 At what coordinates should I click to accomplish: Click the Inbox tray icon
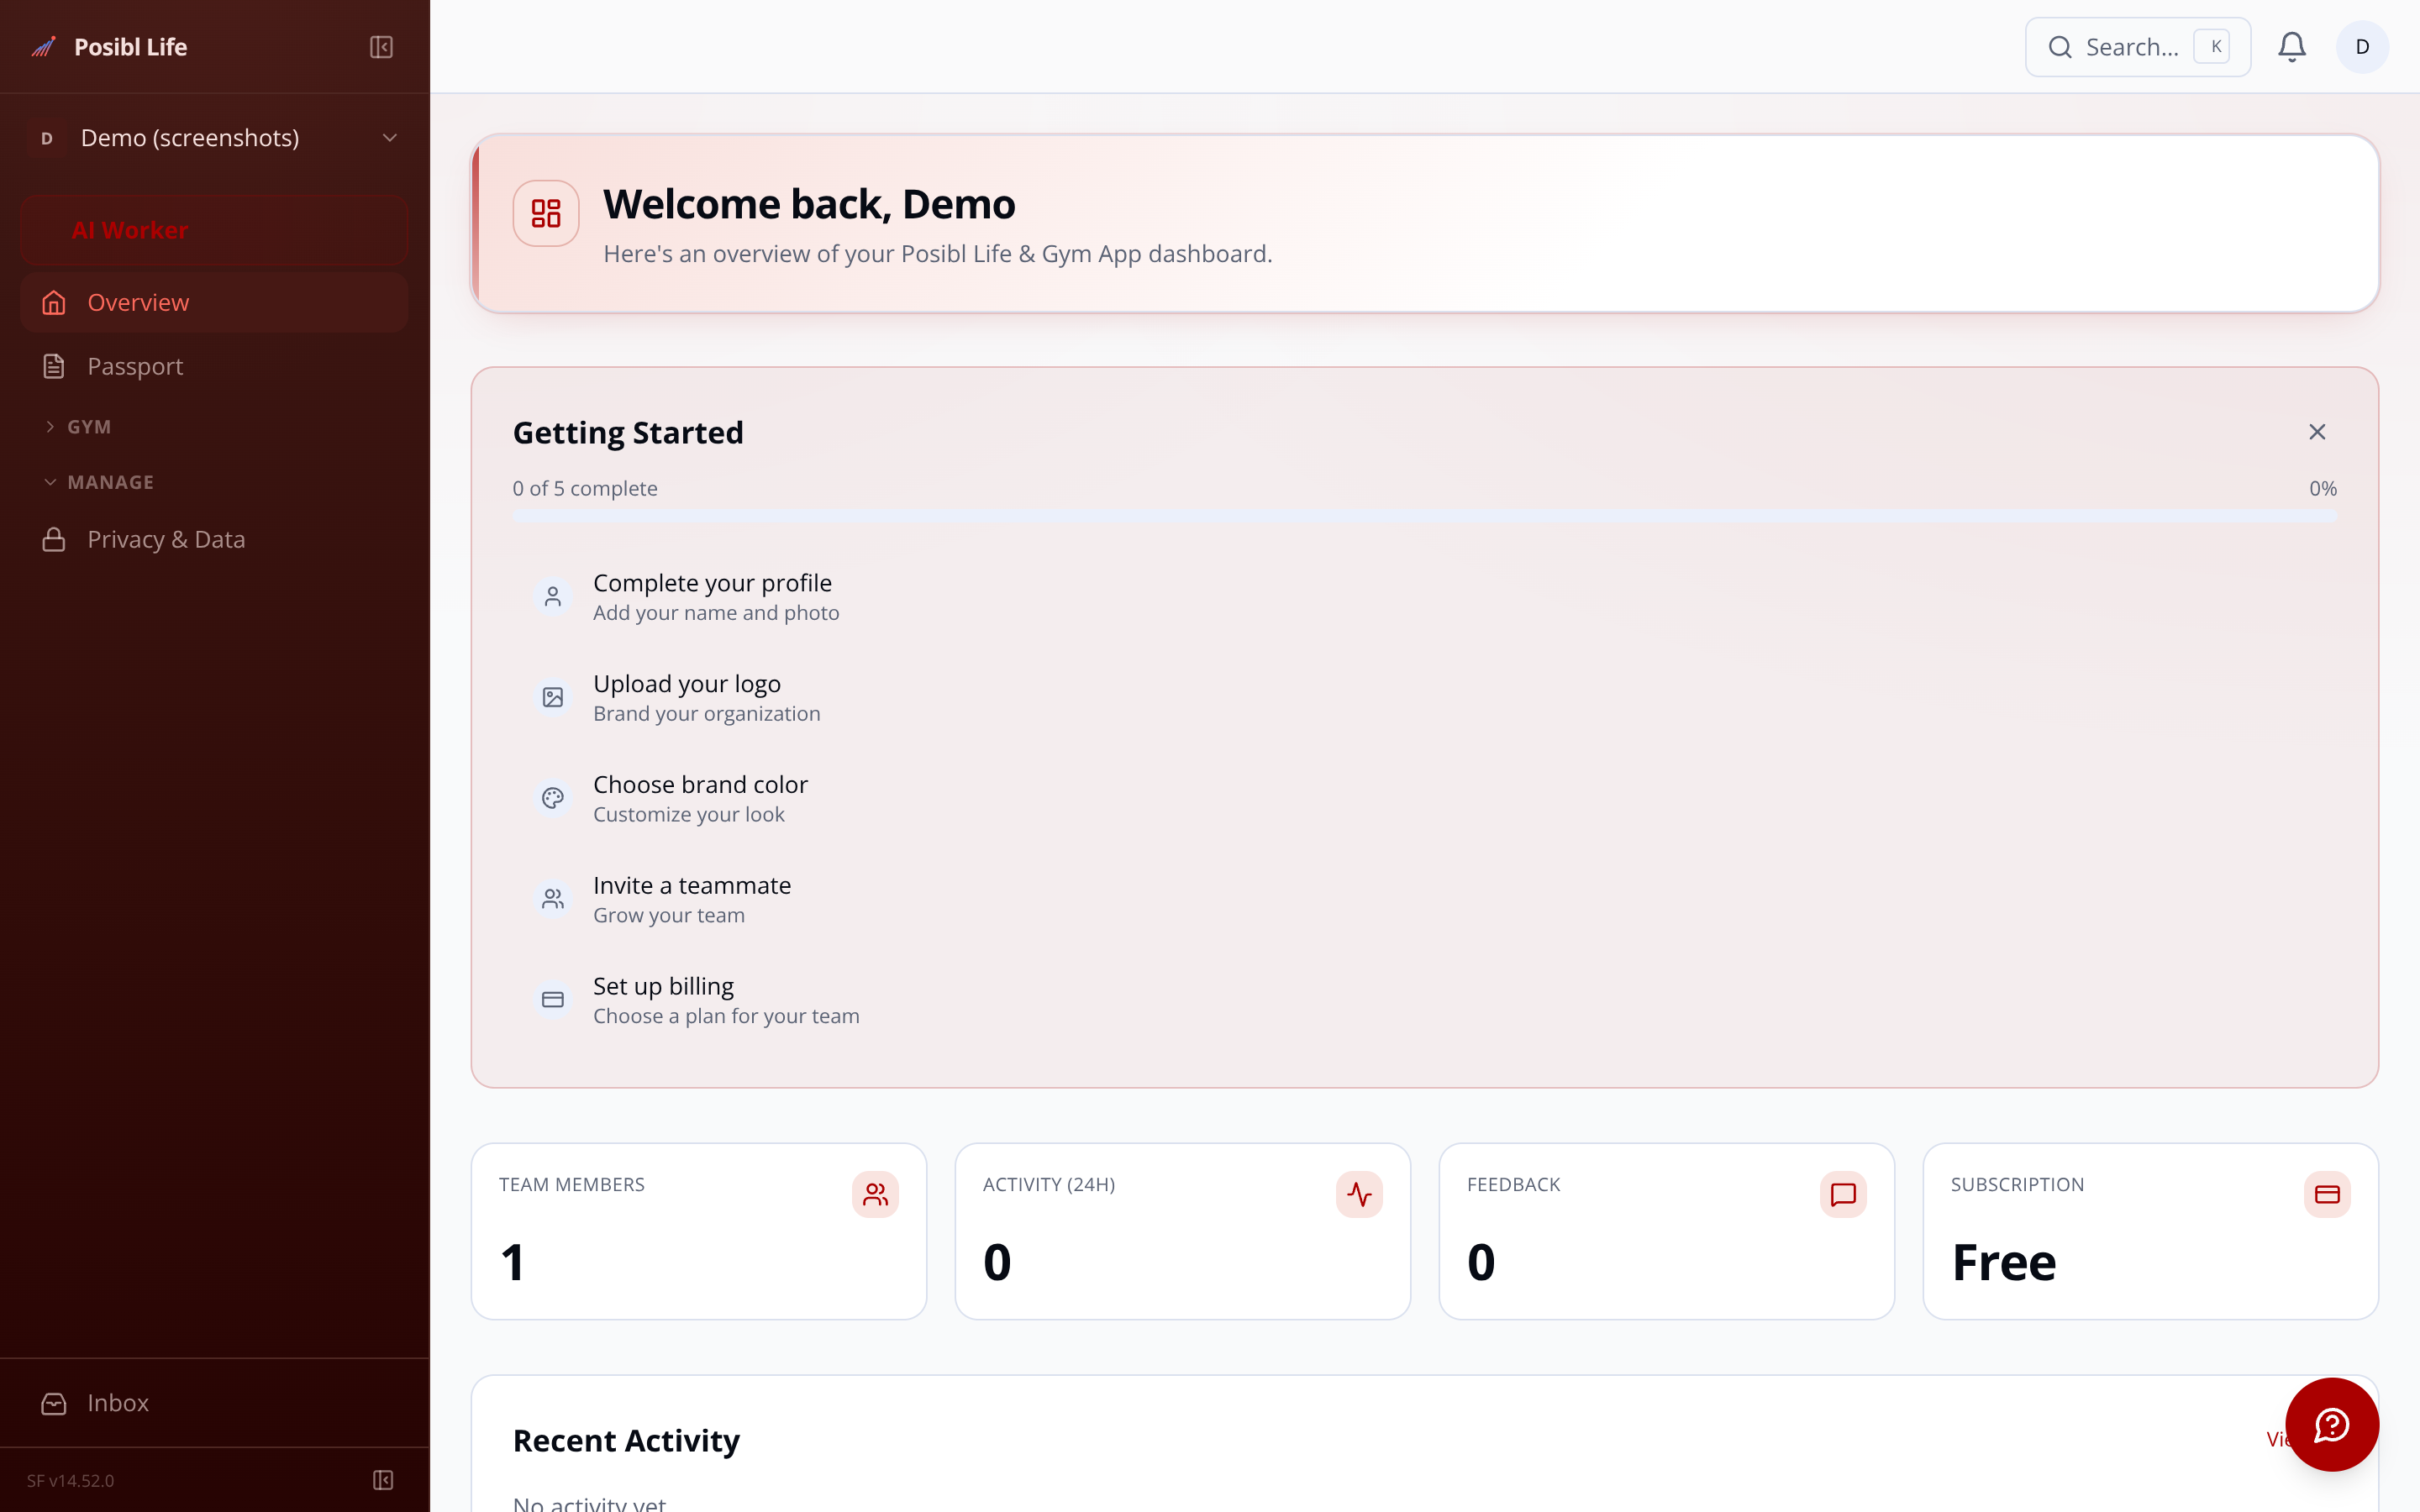click(x=54, y=1403)
